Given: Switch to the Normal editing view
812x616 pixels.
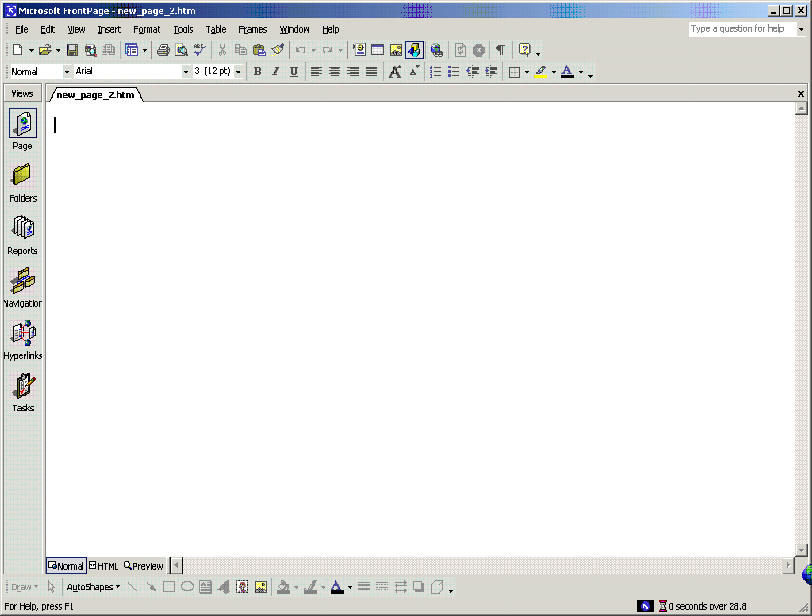Looking at the screenshot, I should click(x=66, y=566).
